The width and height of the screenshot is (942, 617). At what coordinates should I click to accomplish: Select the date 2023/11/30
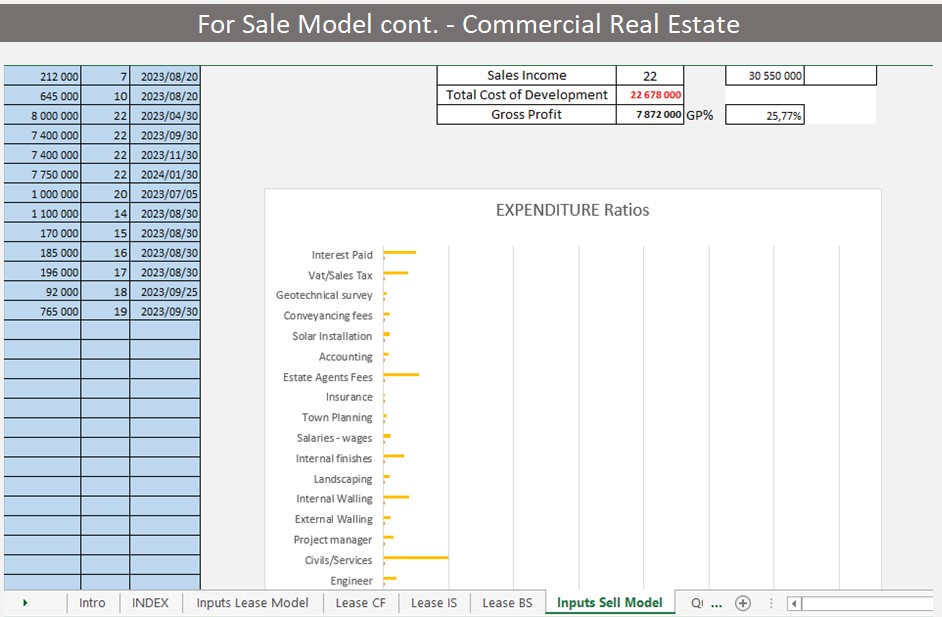(165, 155)
